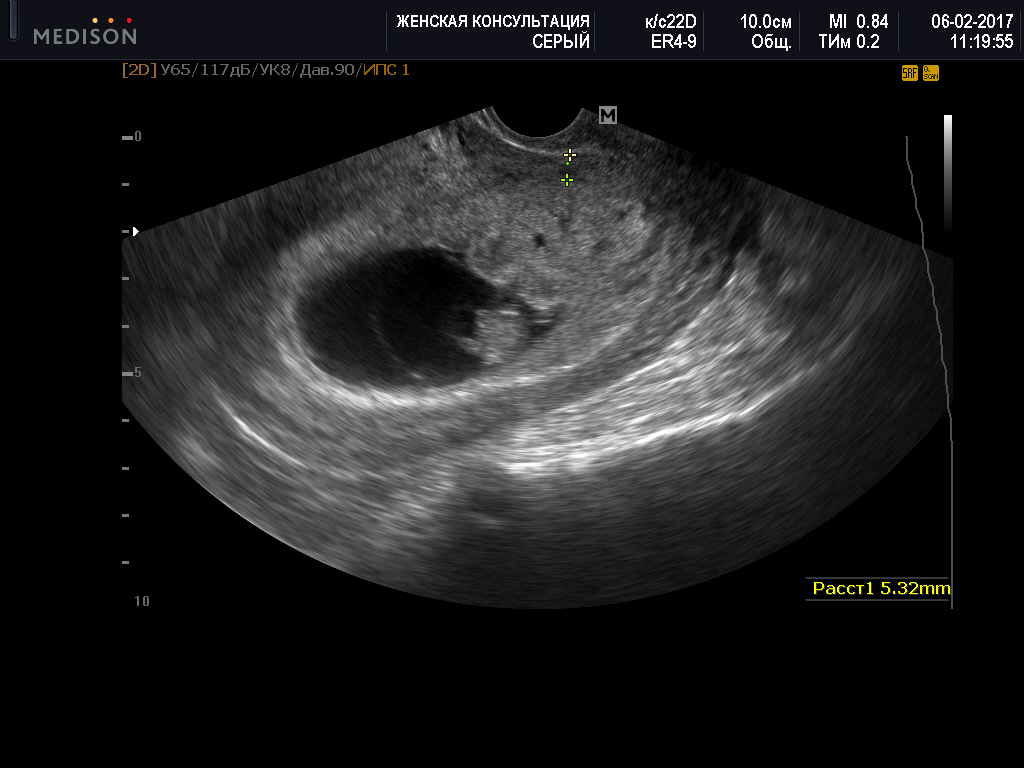The image size is (1024, 768).
Task: Click the focal zone triangle marker
Action: pos(136,231)
